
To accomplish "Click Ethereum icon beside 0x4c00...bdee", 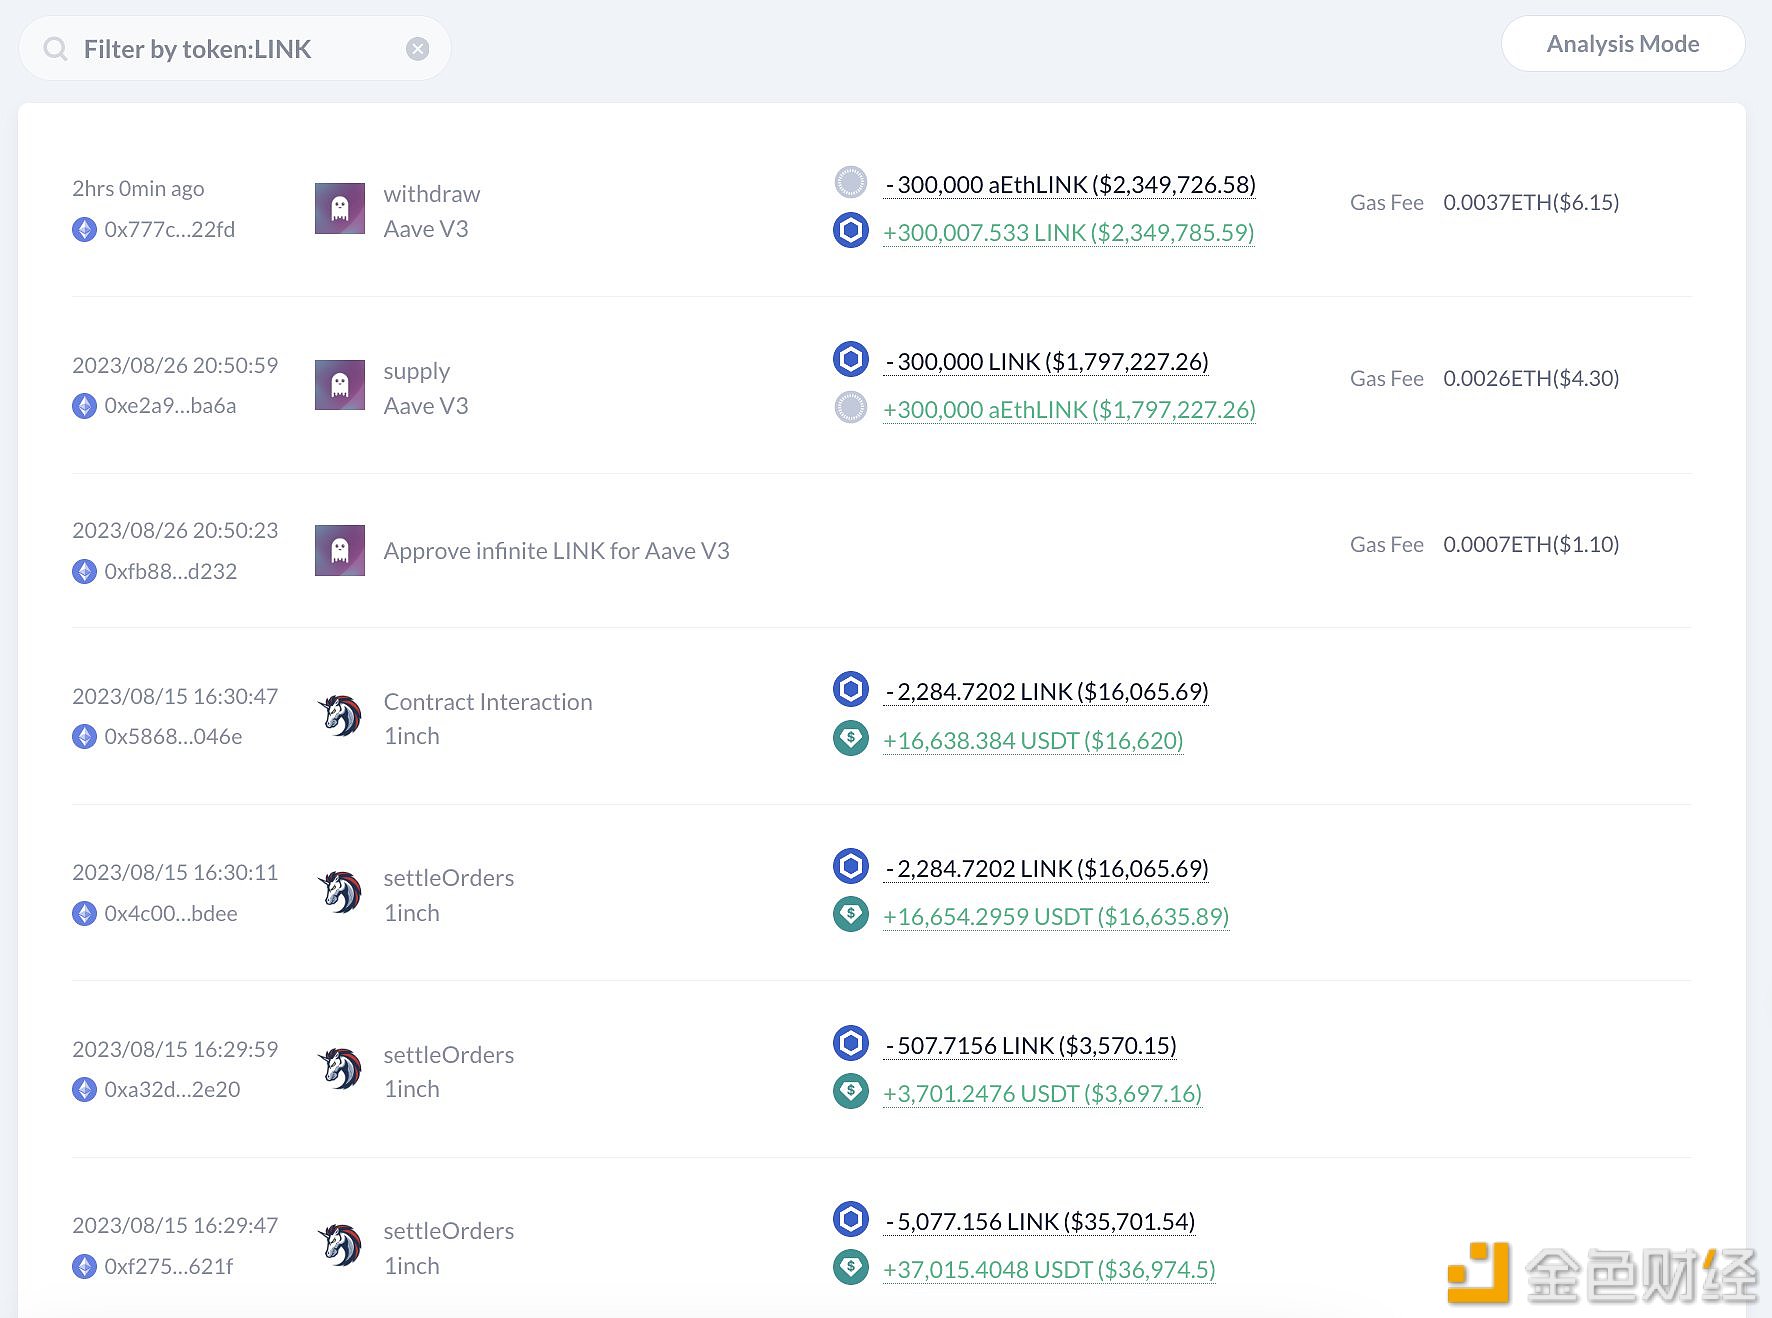I will point(85,914).
